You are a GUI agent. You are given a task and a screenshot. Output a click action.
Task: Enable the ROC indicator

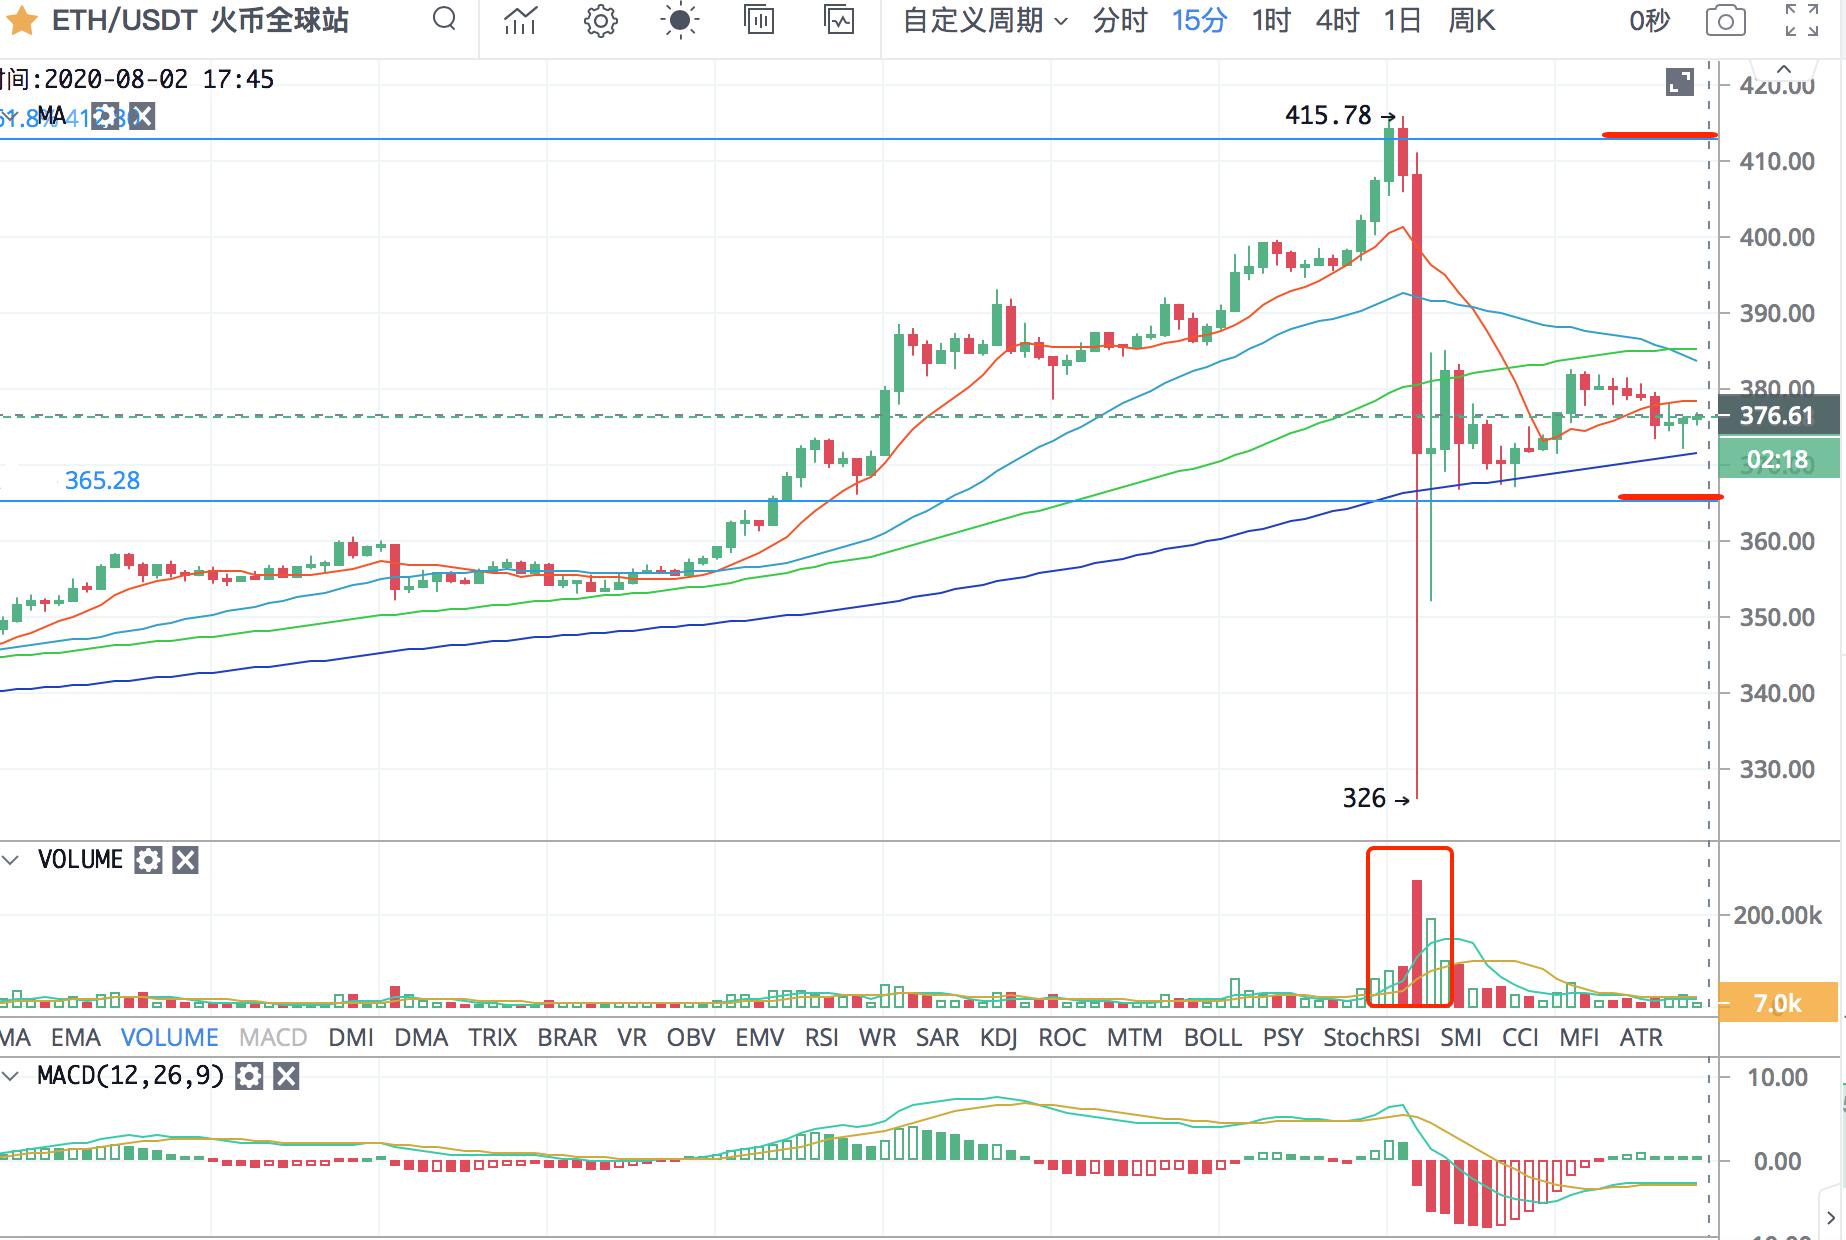click(1062, 1038)
